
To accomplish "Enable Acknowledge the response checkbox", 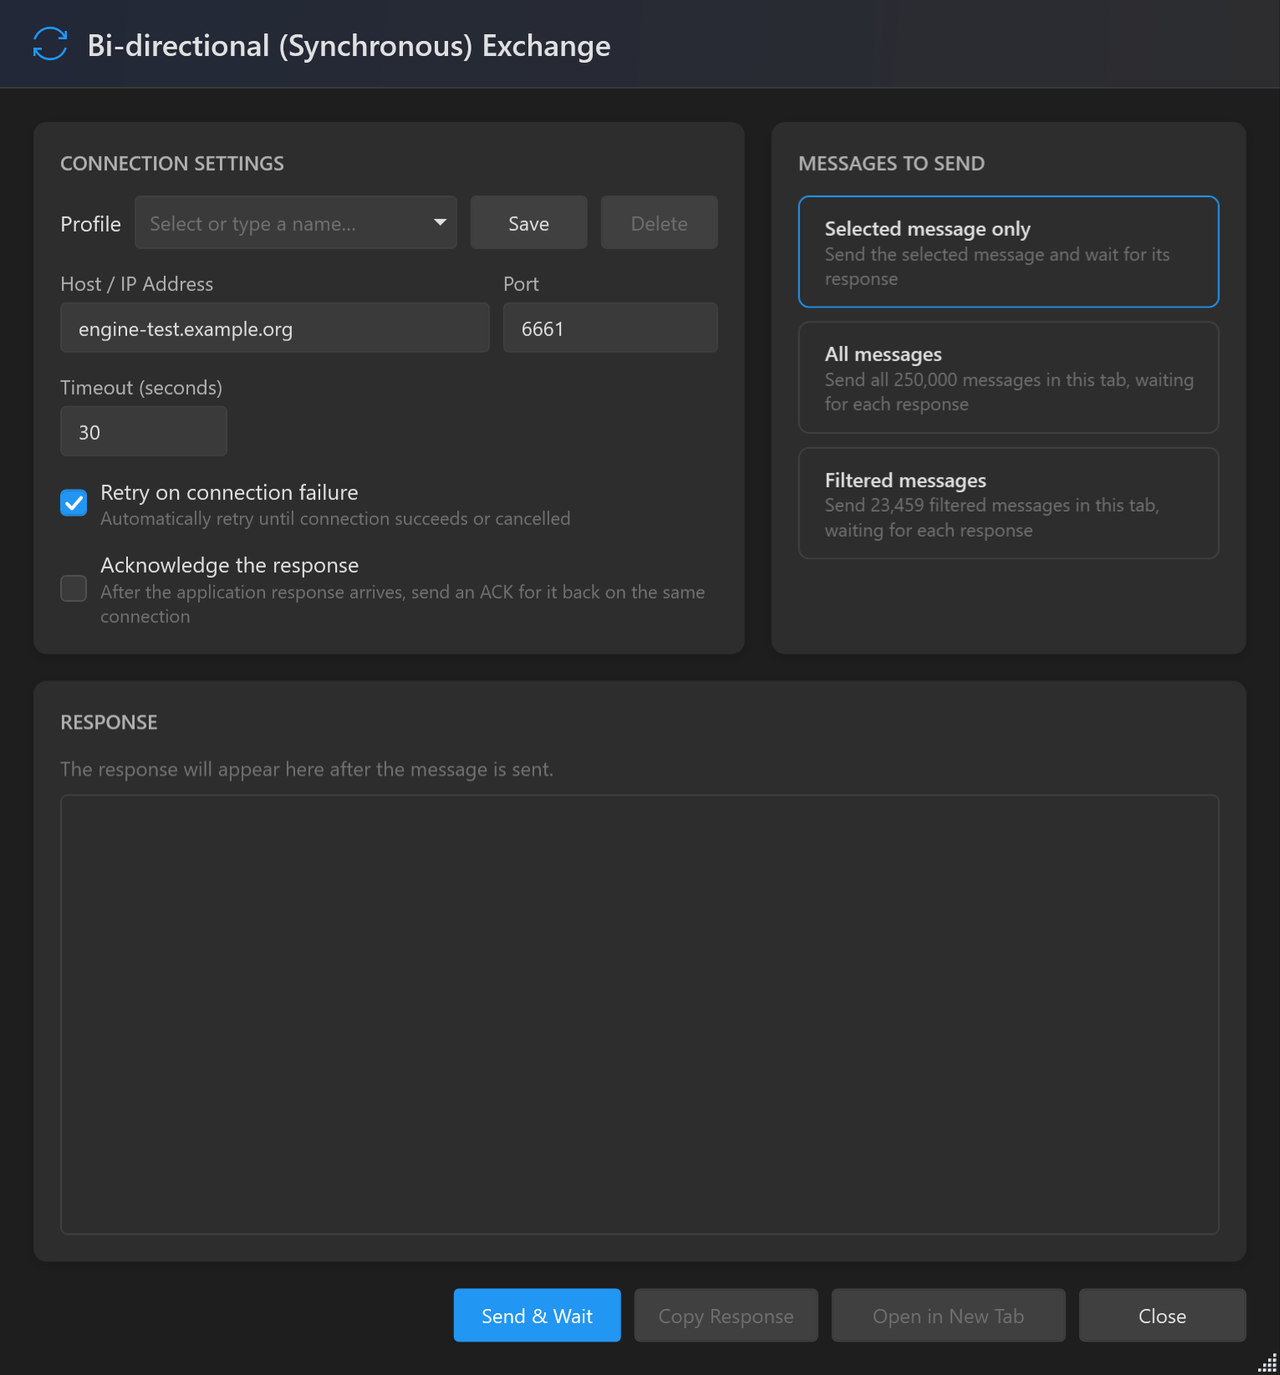I will click(x=74, y=589).
